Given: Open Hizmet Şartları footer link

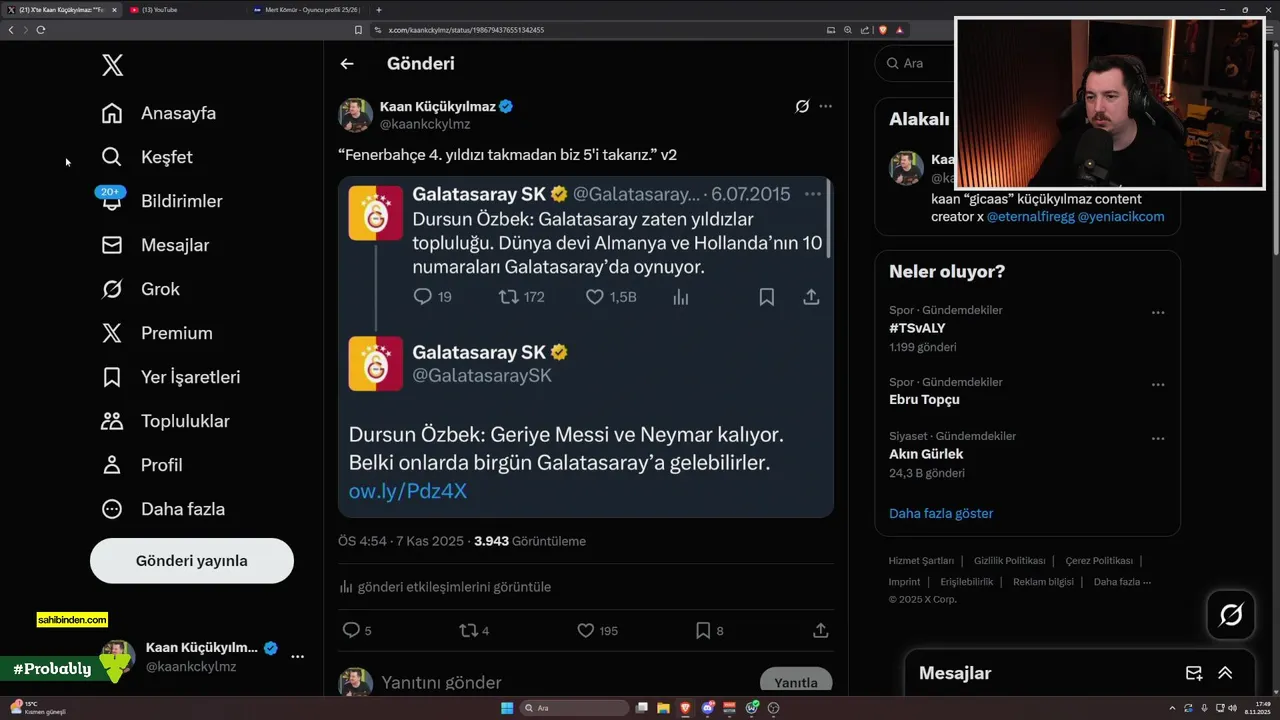Looking at the screenshot, I should click(x=921, y=561).
